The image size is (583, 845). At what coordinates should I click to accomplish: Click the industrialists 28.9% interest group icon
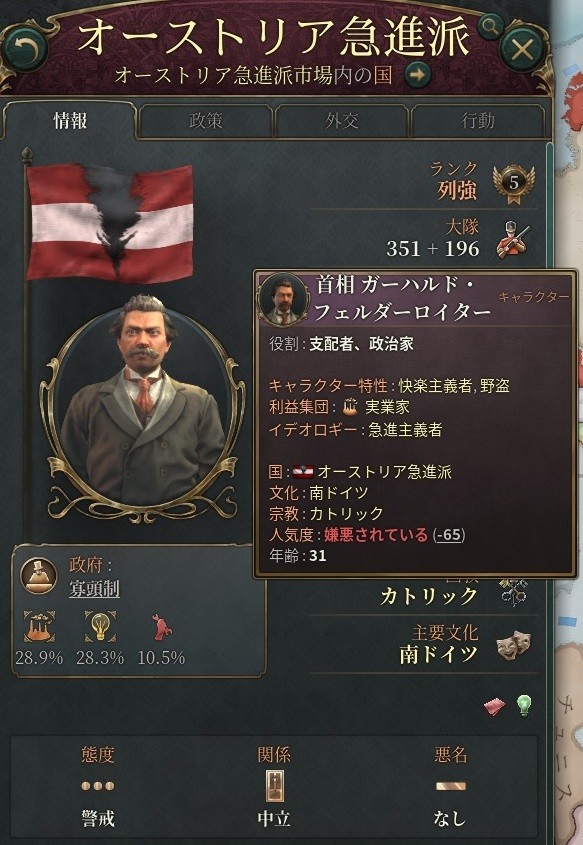(x=39, y=626)
